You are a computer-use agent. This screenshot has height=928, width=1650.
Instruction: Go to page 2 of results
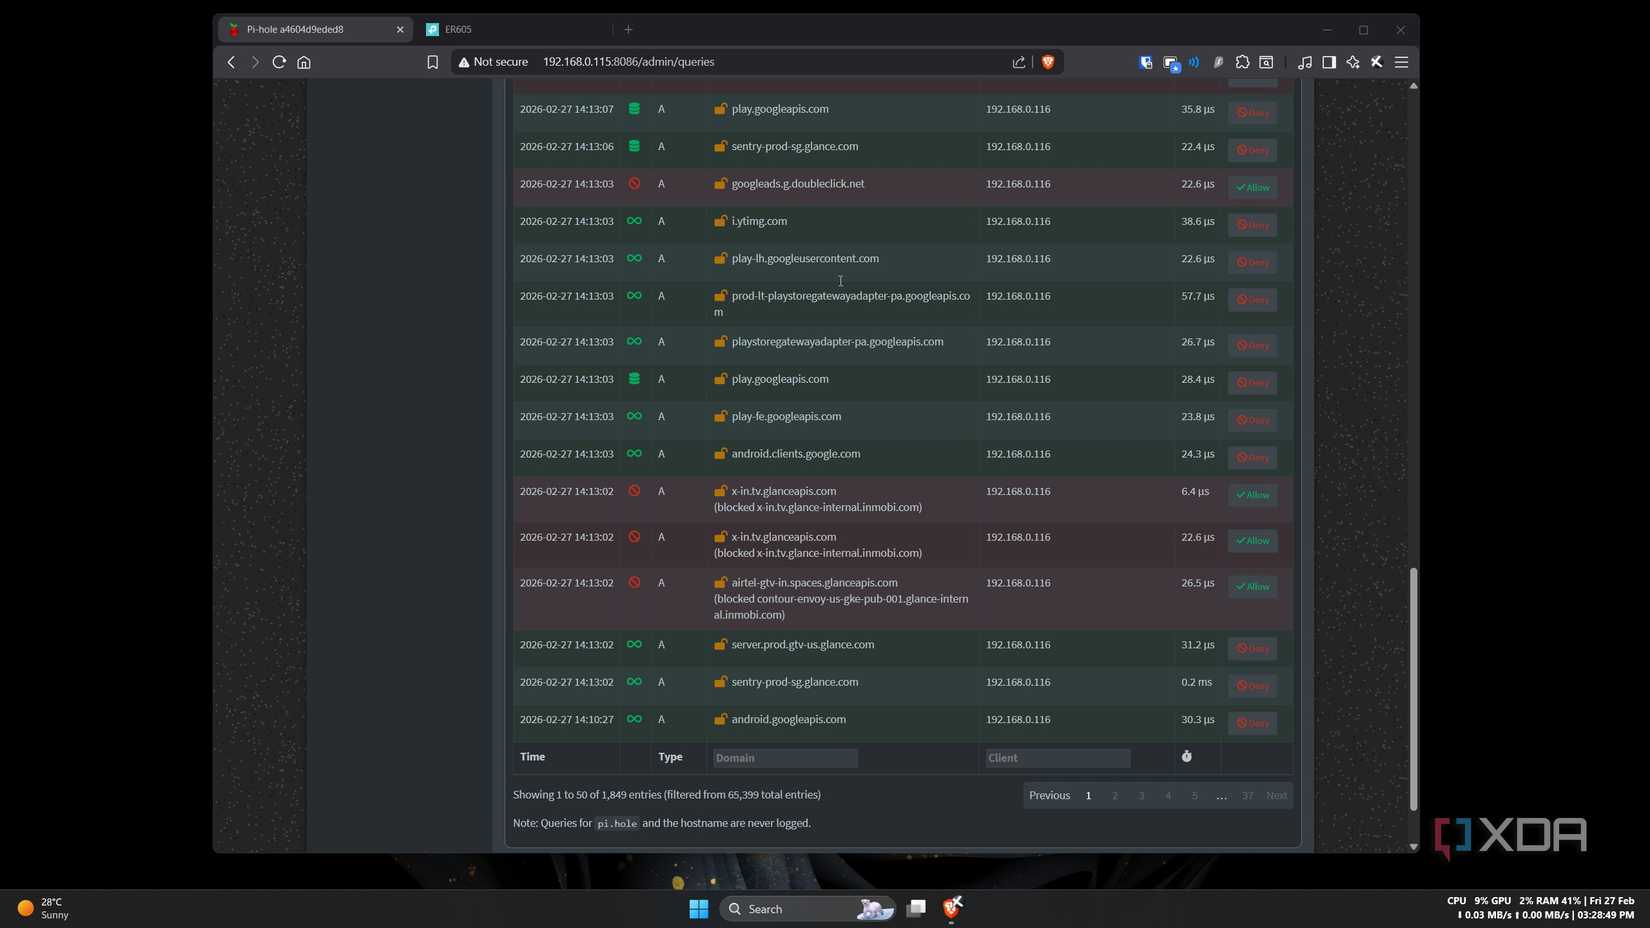click(x=1114, y=796)
